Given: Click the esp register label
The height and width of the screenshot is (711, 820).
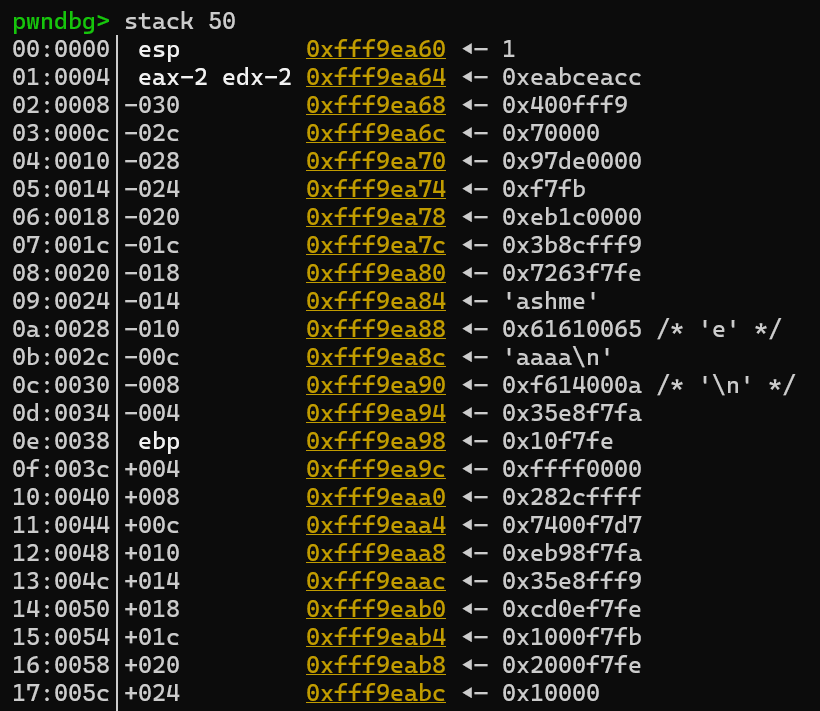Looking at the screenshot, I should tap(160, 49).
